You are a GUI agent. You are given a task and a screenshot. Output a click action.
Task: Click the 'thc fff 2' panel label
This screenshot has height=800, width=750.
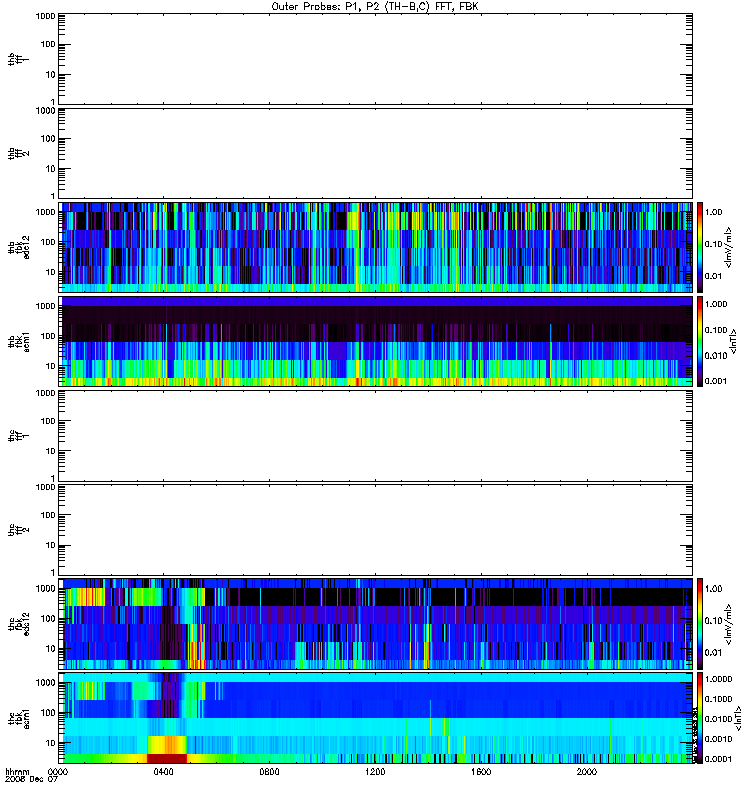[19, 530]
